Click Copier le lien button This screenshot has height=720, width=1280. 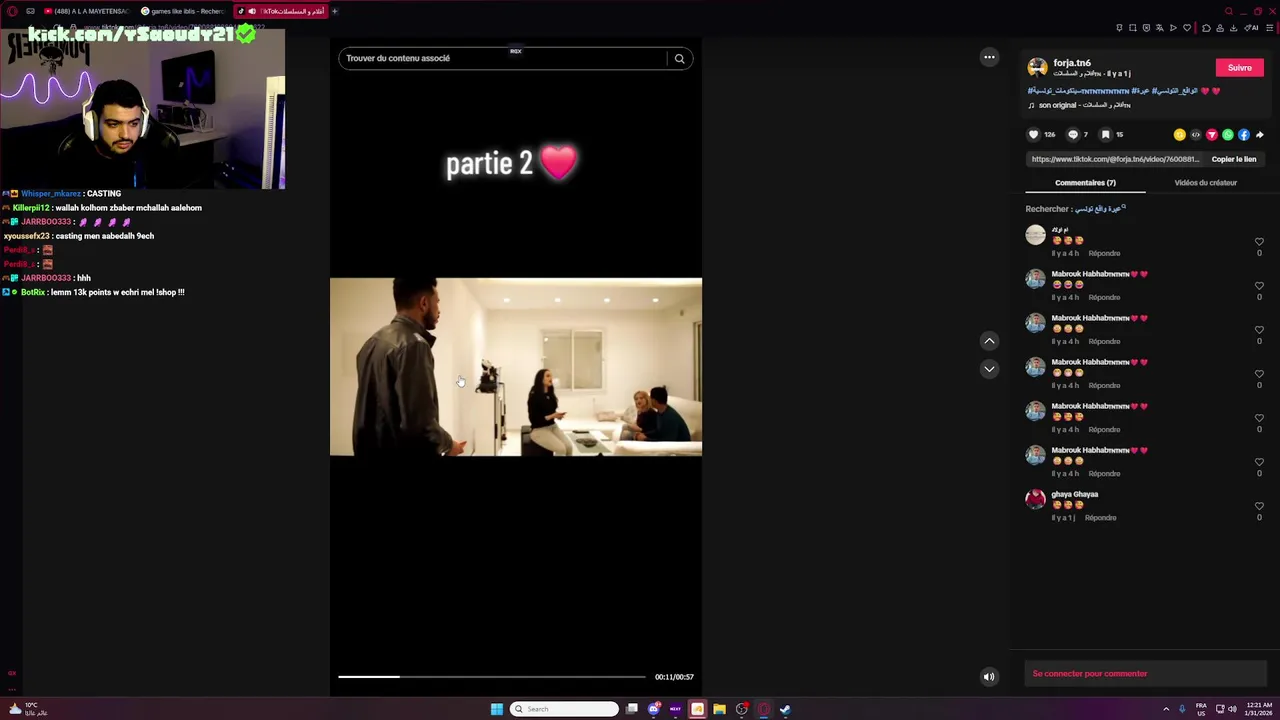(1233, 159)
